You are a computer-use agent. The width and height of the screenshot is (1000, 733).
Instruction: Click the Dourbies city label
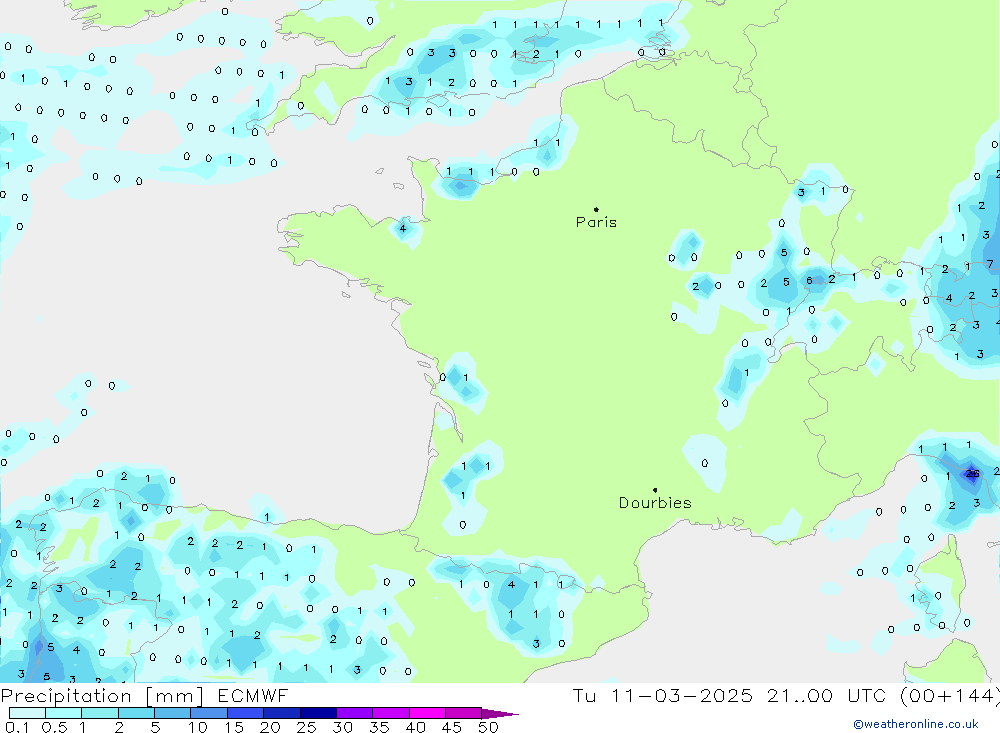655,503
